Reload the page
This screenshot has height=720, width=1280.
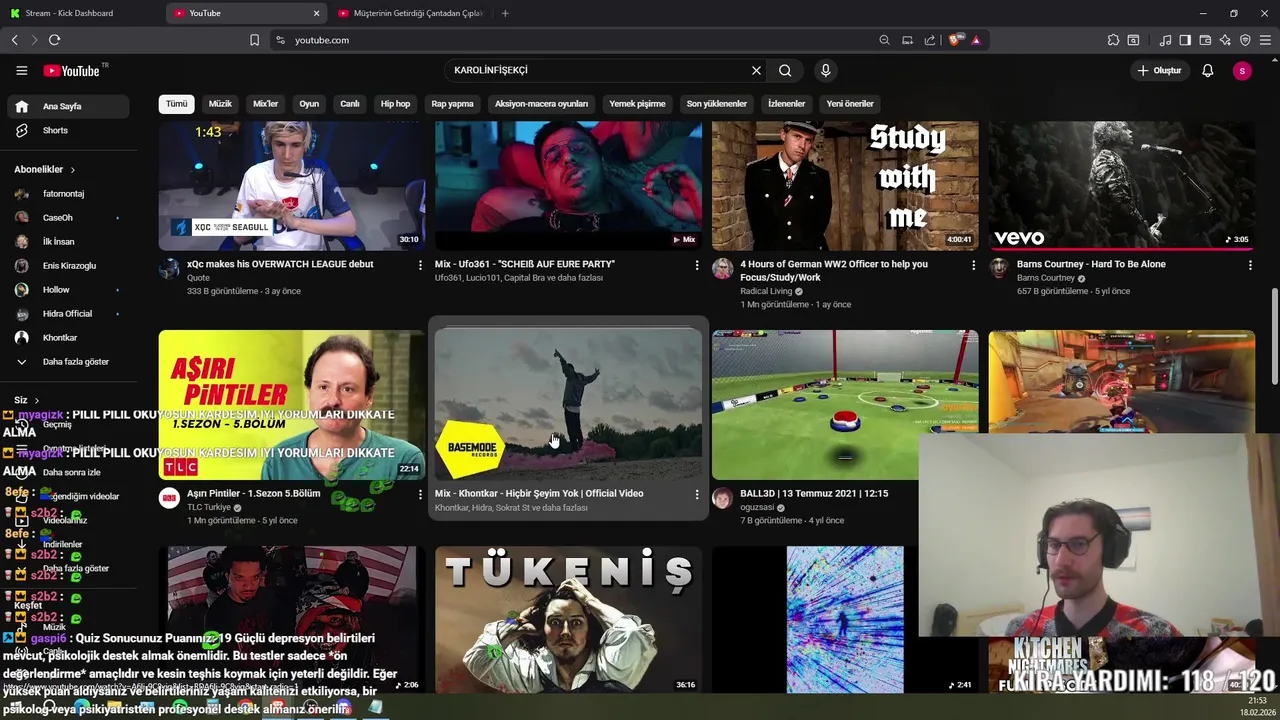pyautogui.click(x=54, y=40)
